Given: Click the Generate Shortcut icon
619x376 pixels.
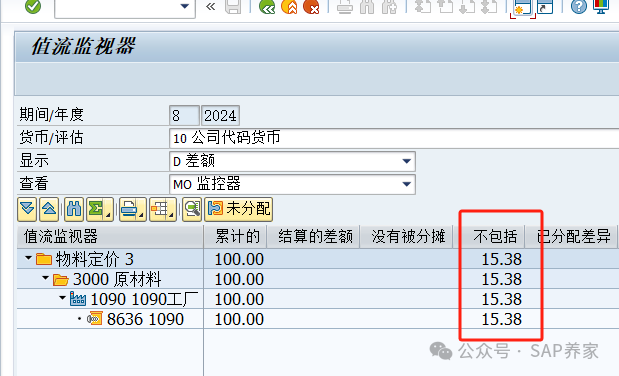Looking at the screenshot, I should point(545,7).
